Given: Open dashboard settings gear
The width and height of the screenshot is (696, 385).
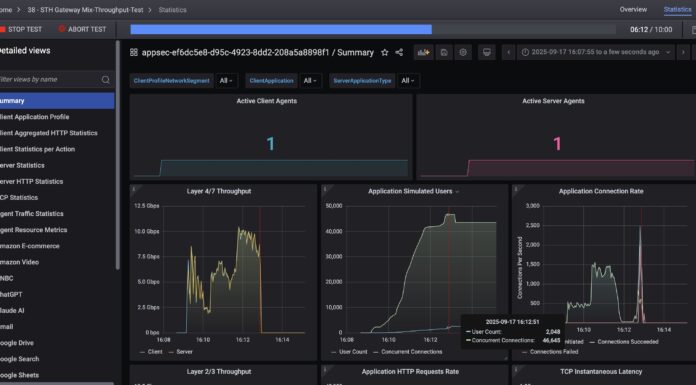Looking at the screenshot, I should tap(463, 52).
